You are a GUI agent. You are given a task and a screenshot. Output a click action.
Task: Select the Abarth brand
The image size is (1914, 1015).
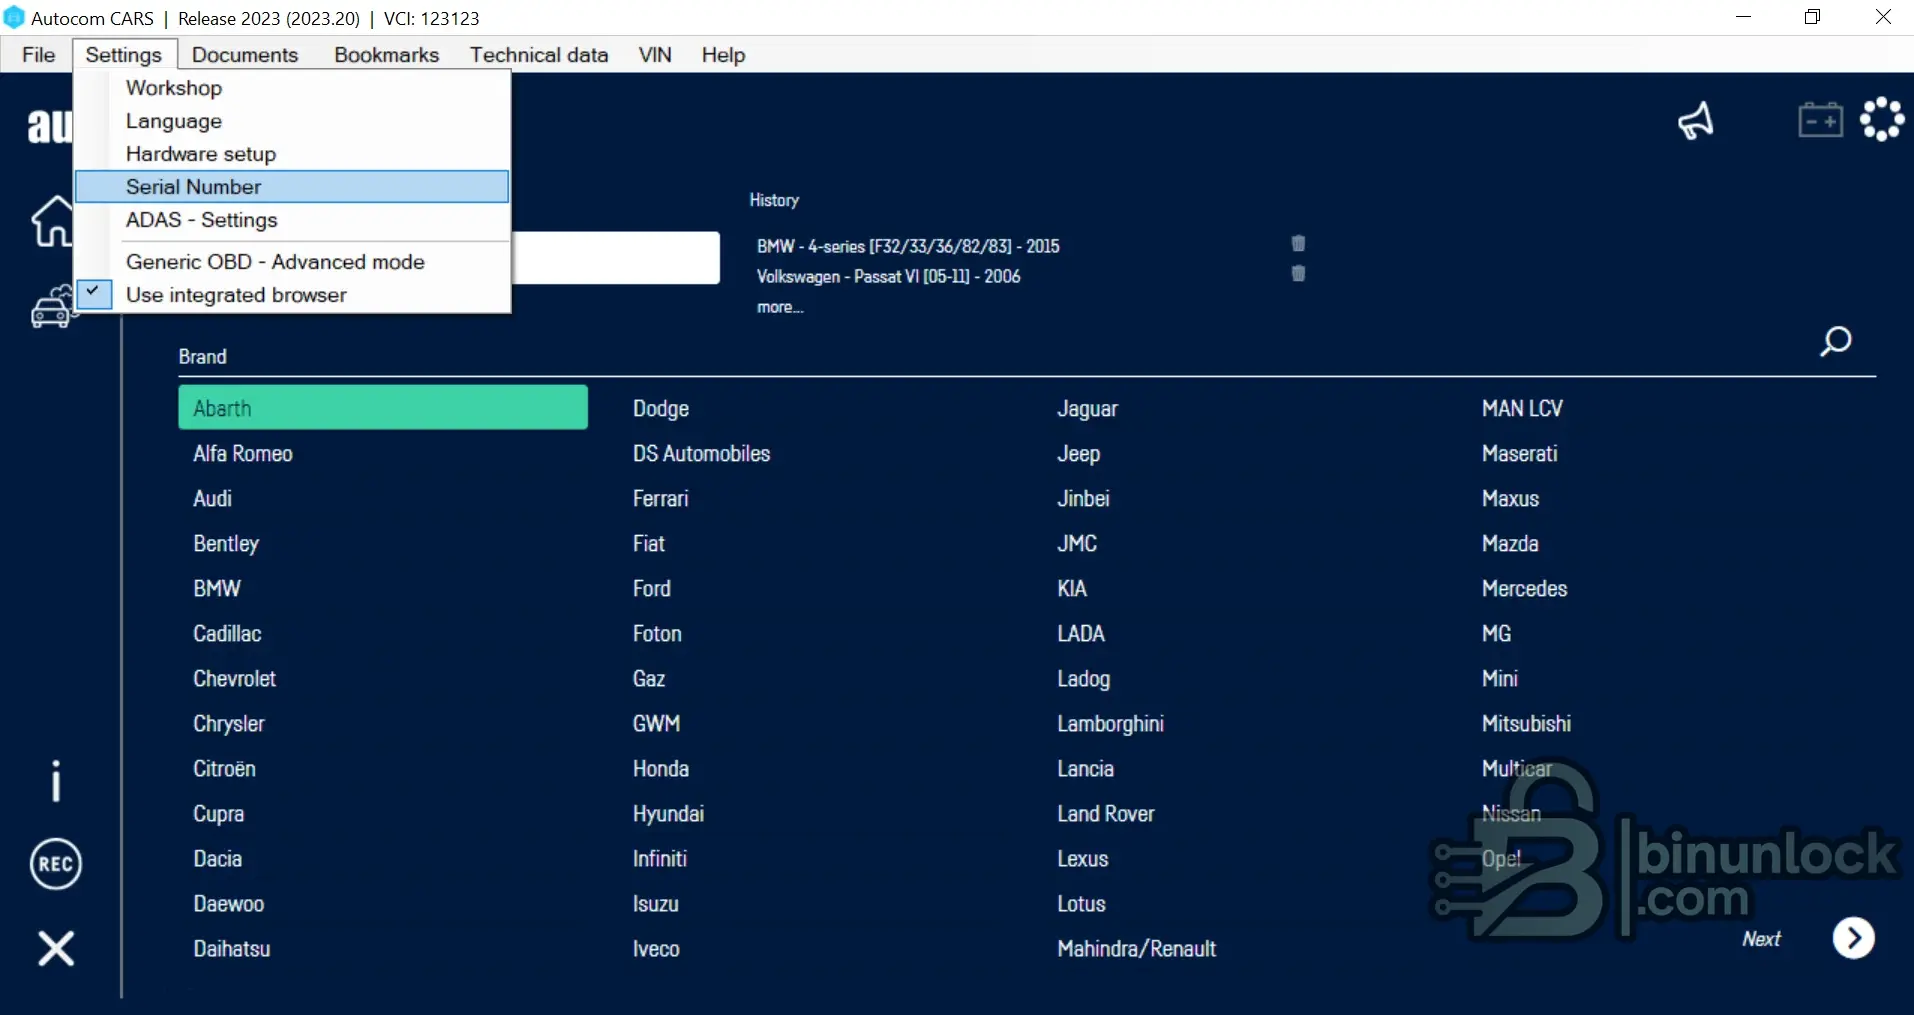(382, 408)
